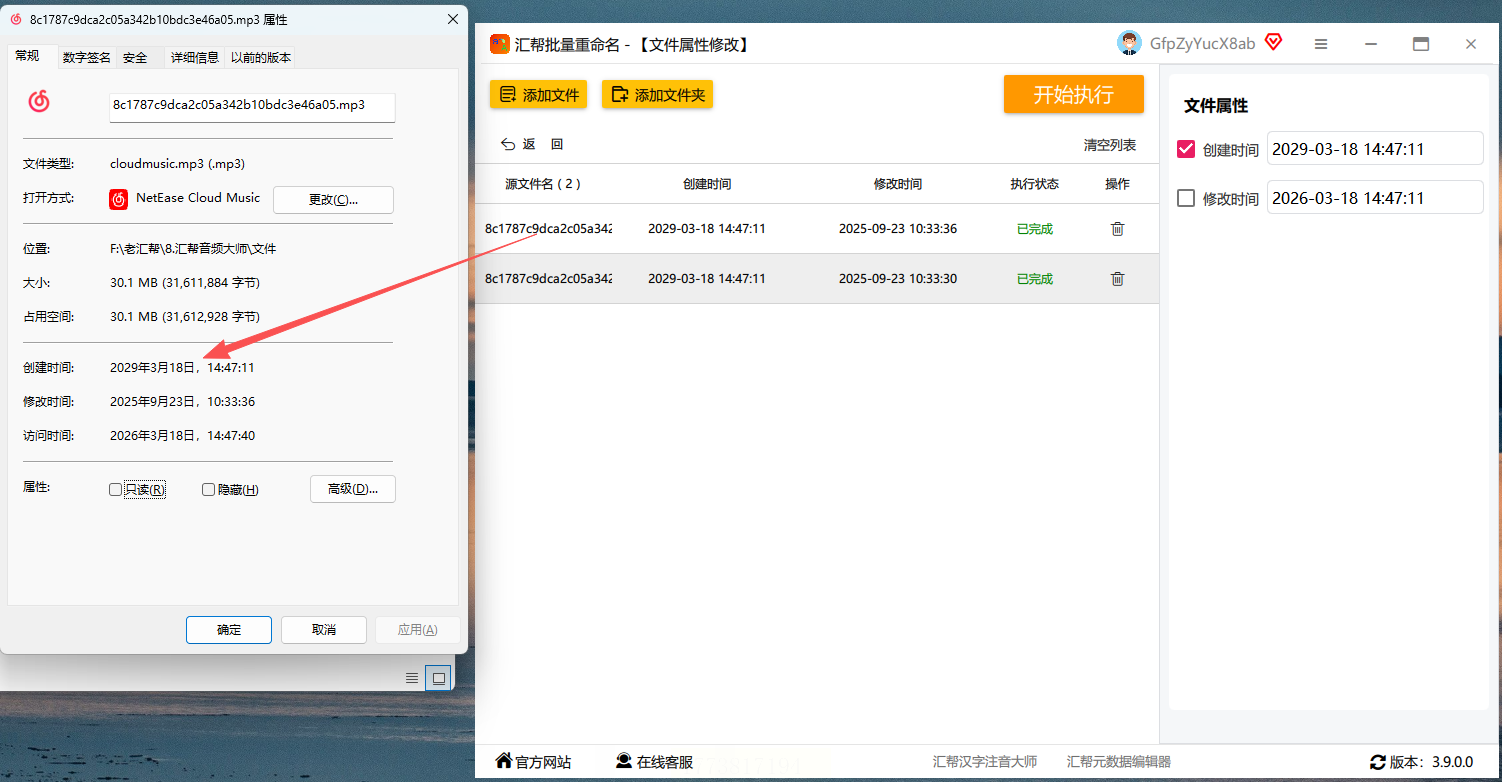The image size is (1502, 782).
Task: Open the 官方网站 link
Action: pyautogui.click(x=534, y=762)
